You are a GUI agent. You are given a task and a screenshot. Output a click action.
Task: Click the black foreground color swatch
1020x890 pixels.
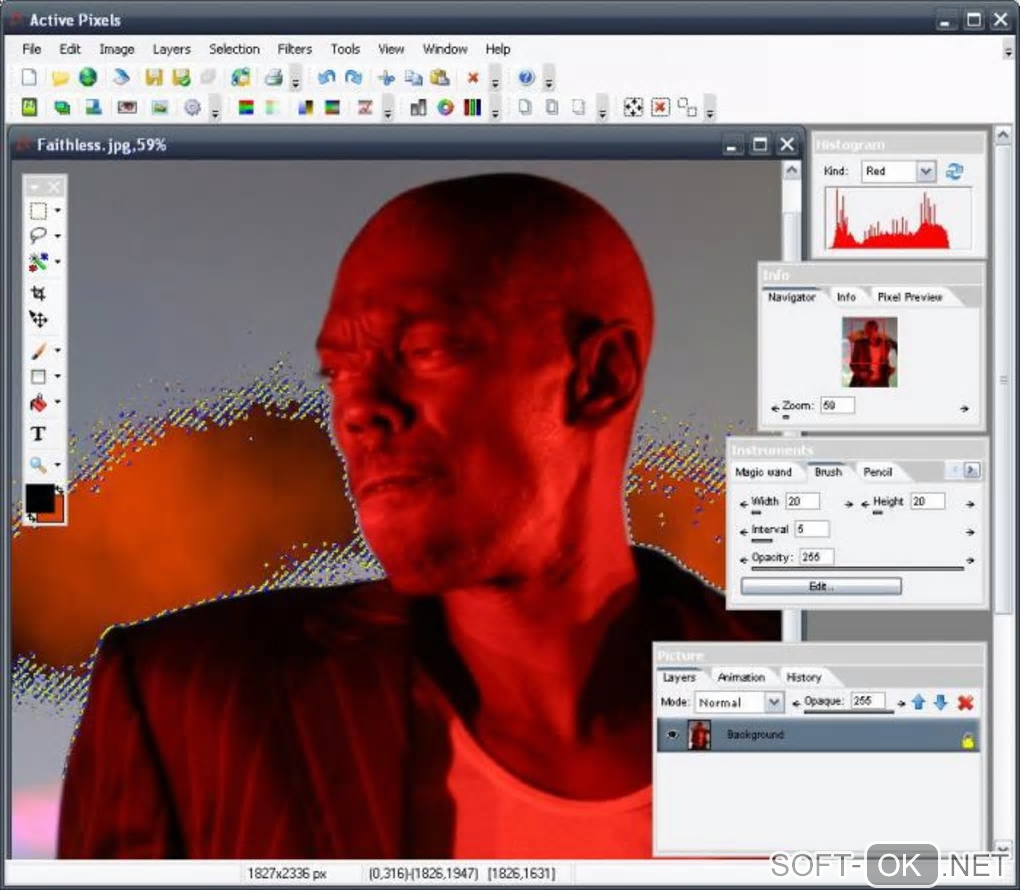coord(39,497)
